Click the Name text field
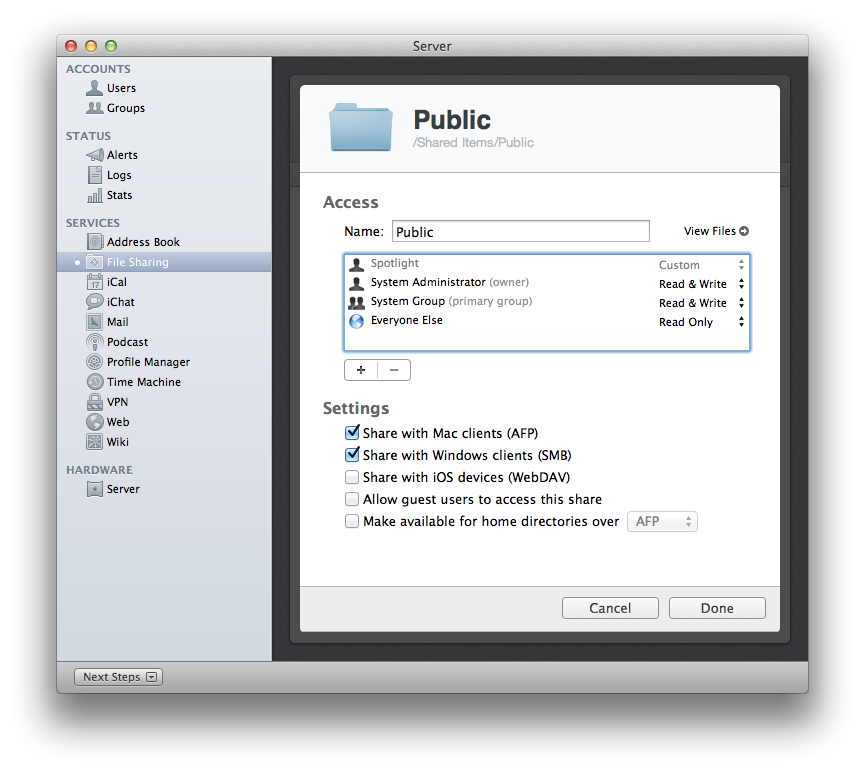The height and width of the screenshot is (772, 865). (x=521, y=231)
